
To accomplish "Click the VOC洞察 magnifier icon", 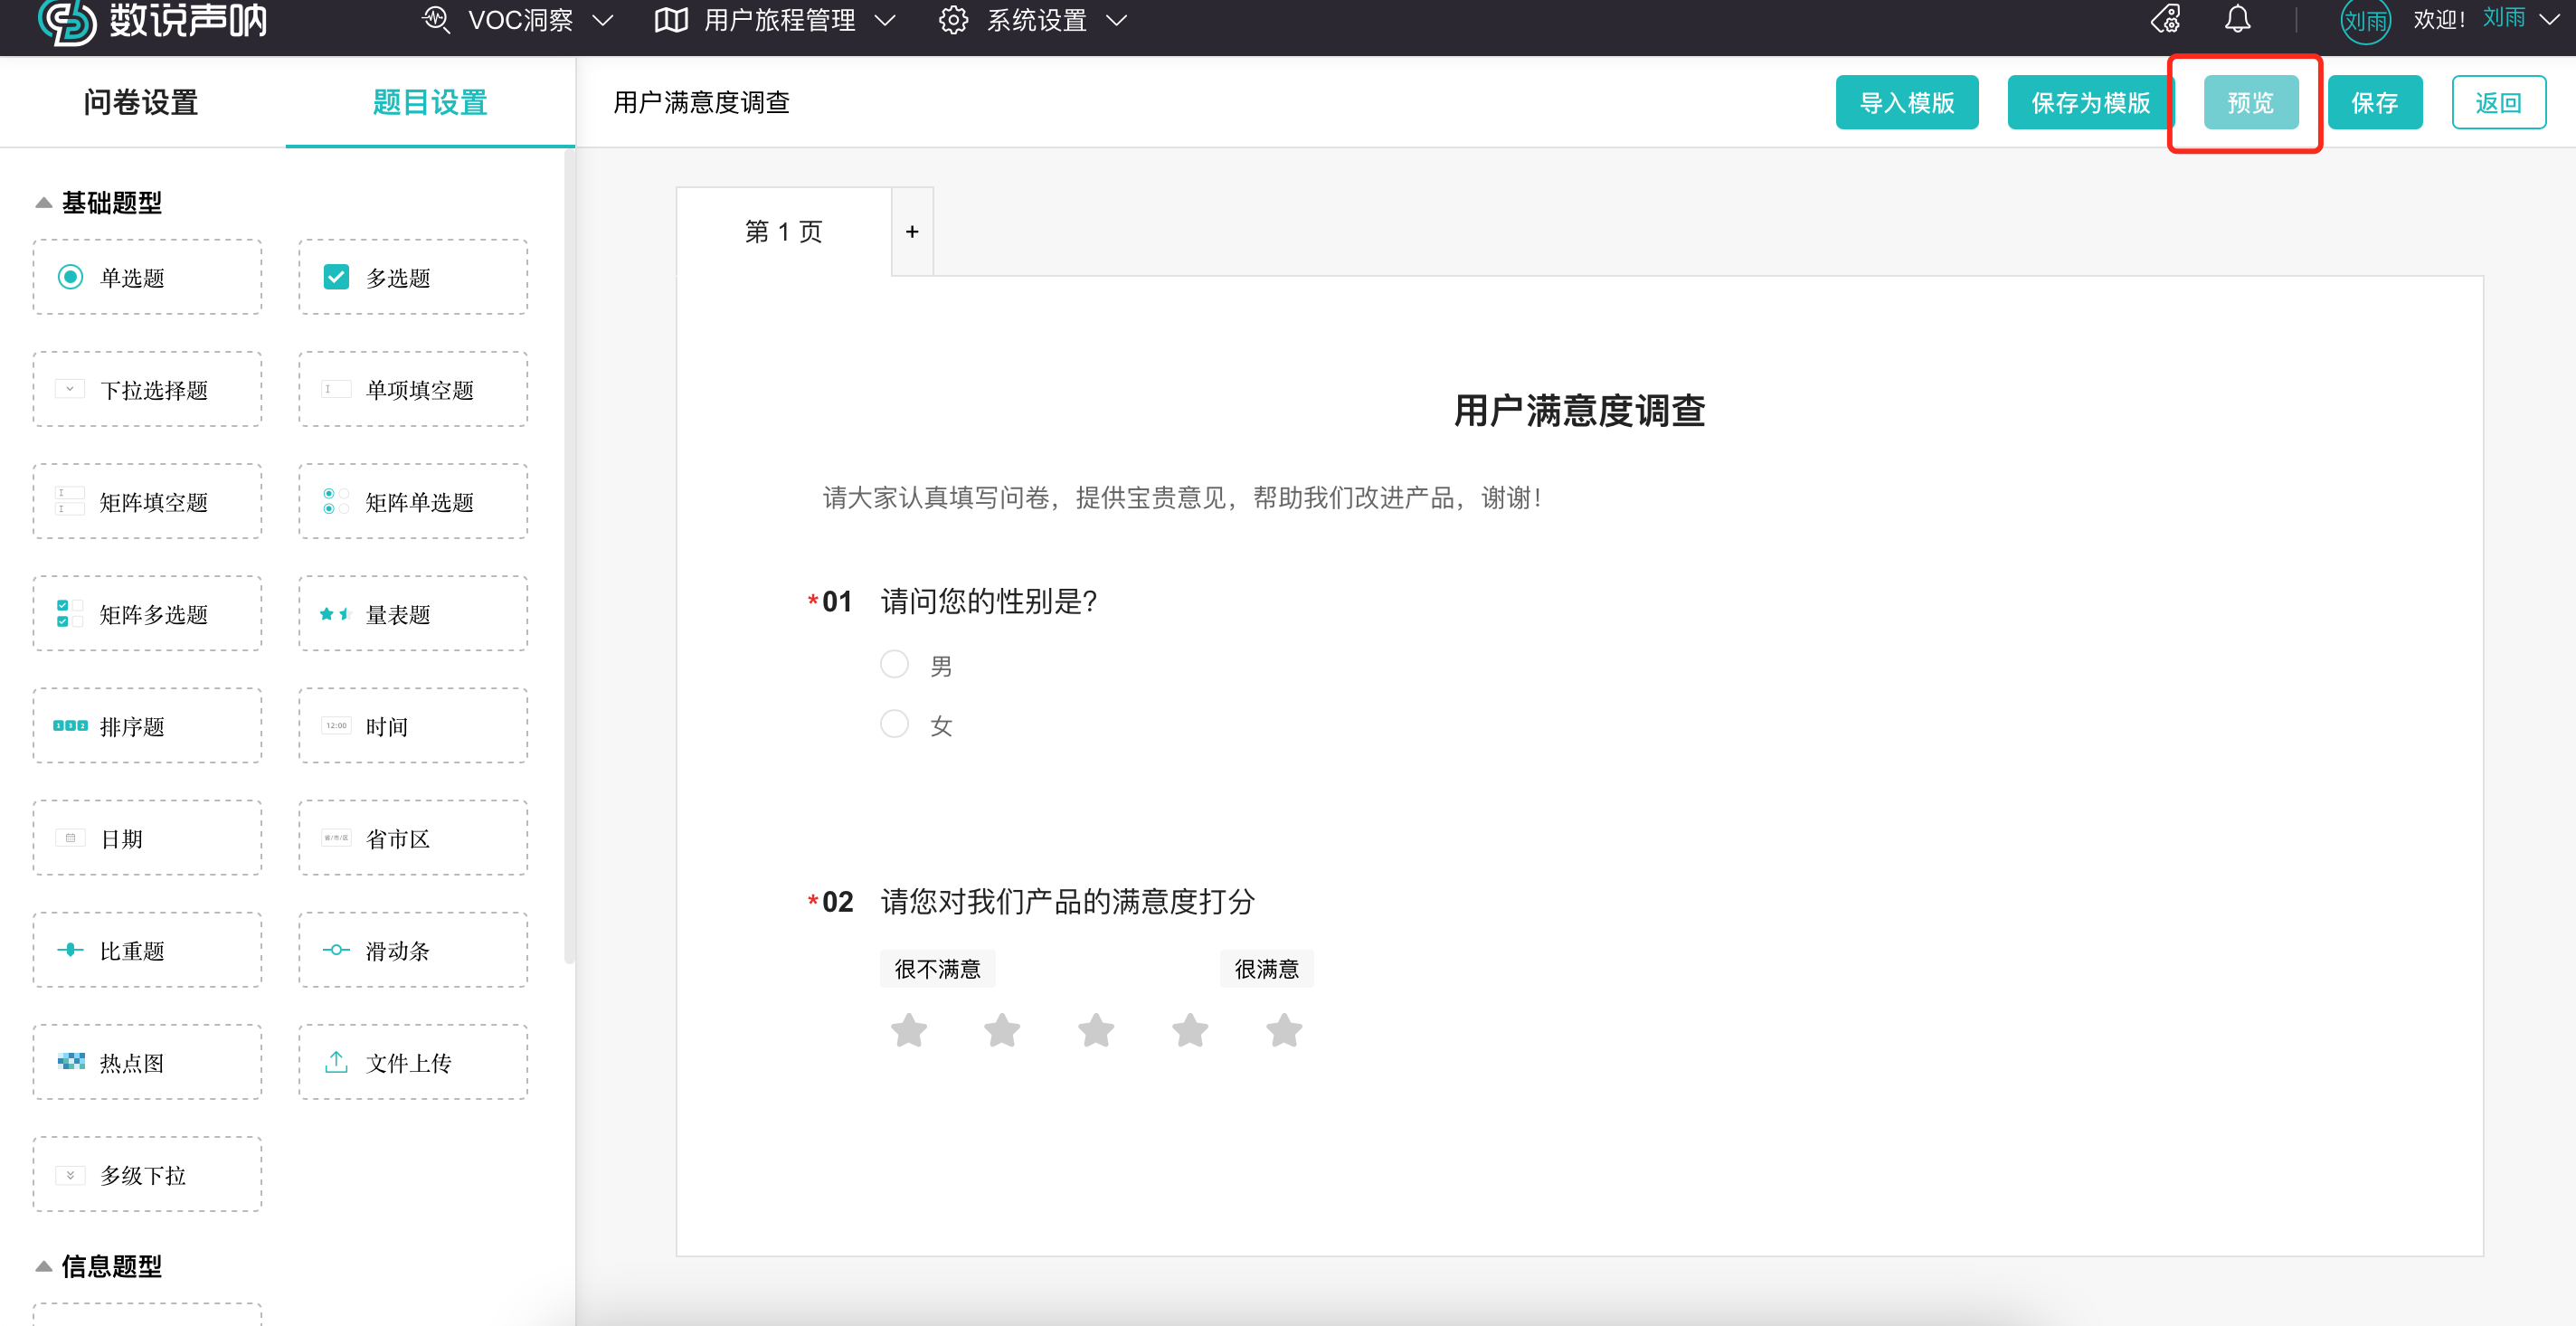I will tap(436, 20).
